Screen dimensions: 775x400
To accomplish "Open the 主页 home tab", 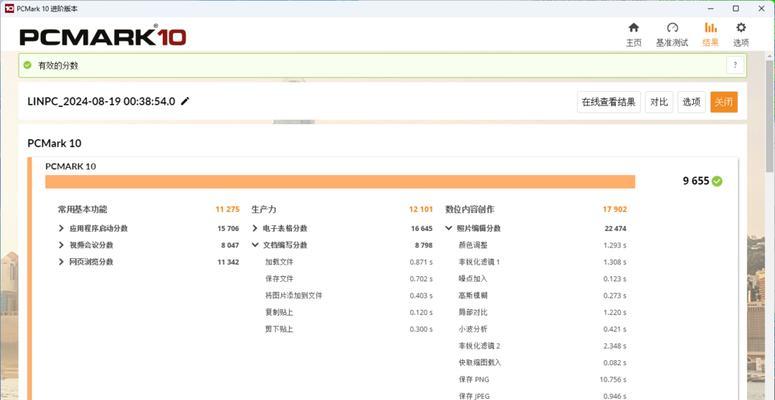I will (x=634, y=35).
